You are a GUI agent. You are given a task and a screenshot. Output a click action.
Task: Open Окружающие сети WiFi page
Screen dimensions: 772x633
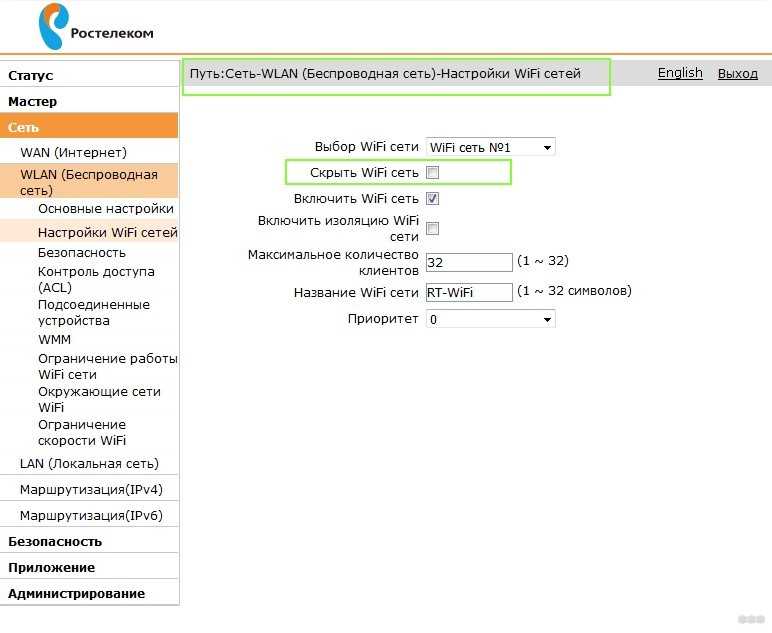click(99, 399)
